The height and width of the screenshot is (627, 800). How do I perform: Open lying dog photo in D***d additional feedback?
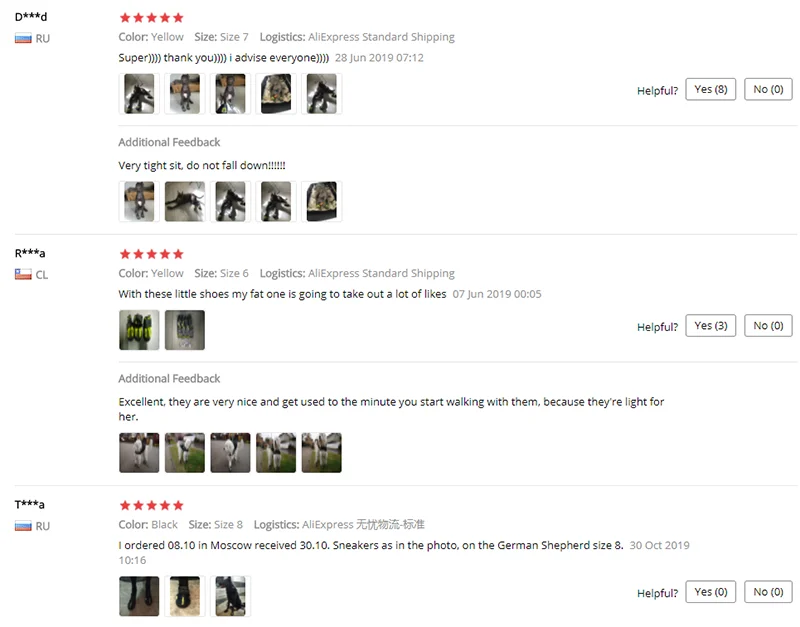(x=185, y=202)
